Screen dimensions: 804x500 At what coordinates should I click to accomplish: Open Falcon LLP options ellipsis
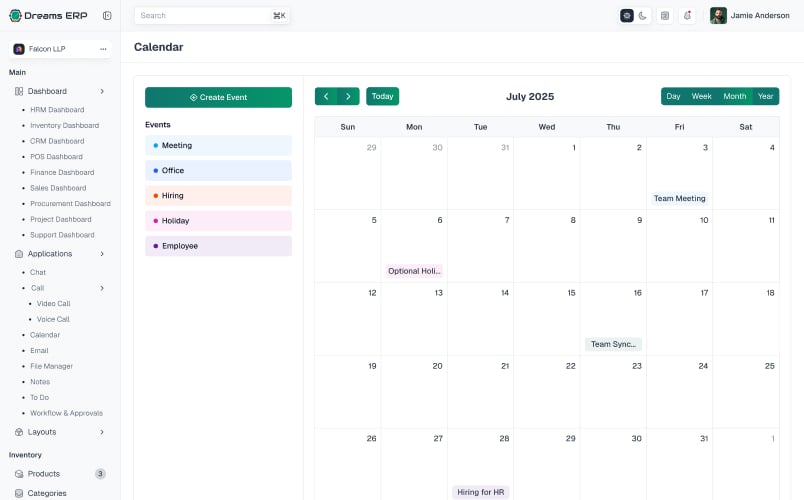(103, 49)
